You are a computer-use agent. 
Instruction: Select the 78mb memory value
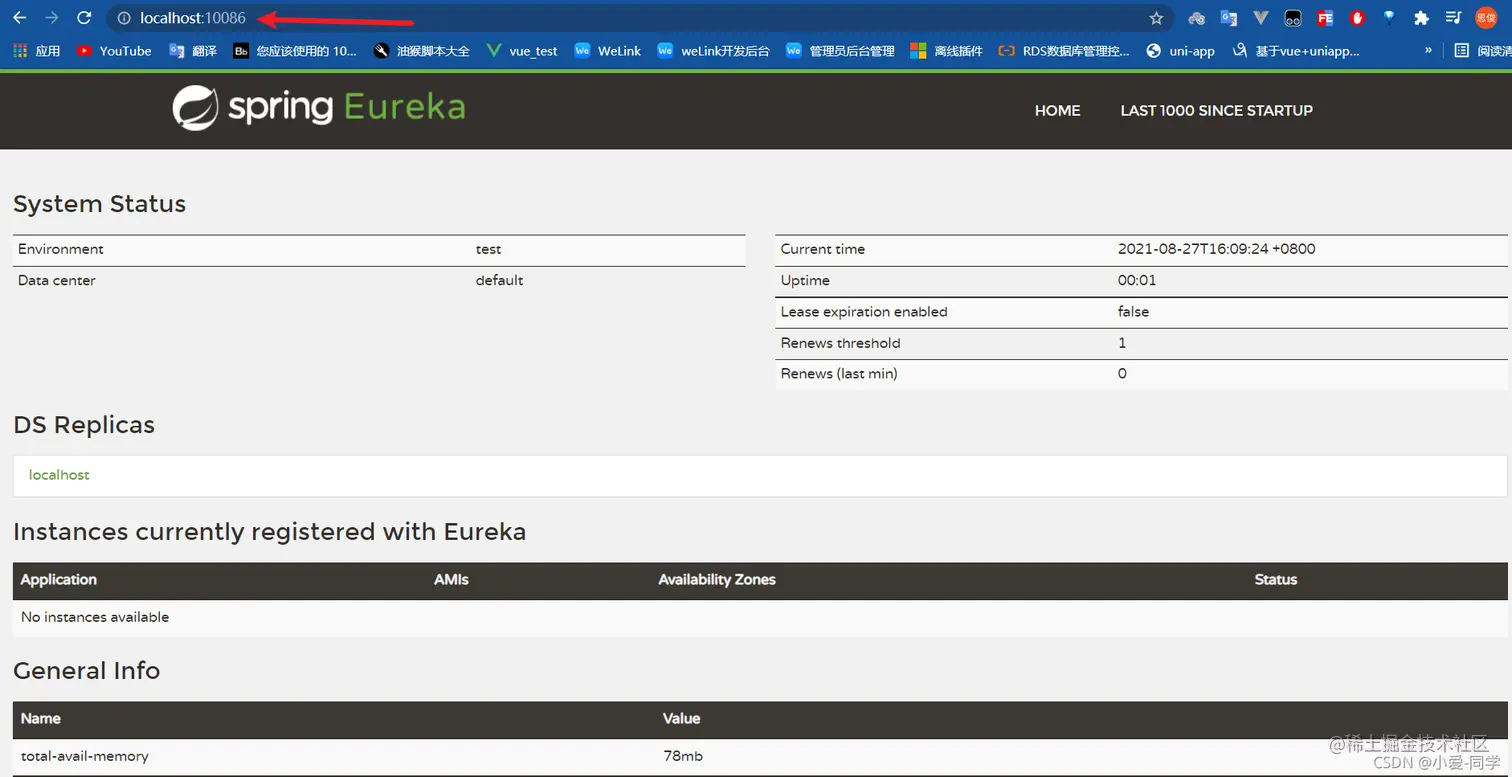[682, 756]
